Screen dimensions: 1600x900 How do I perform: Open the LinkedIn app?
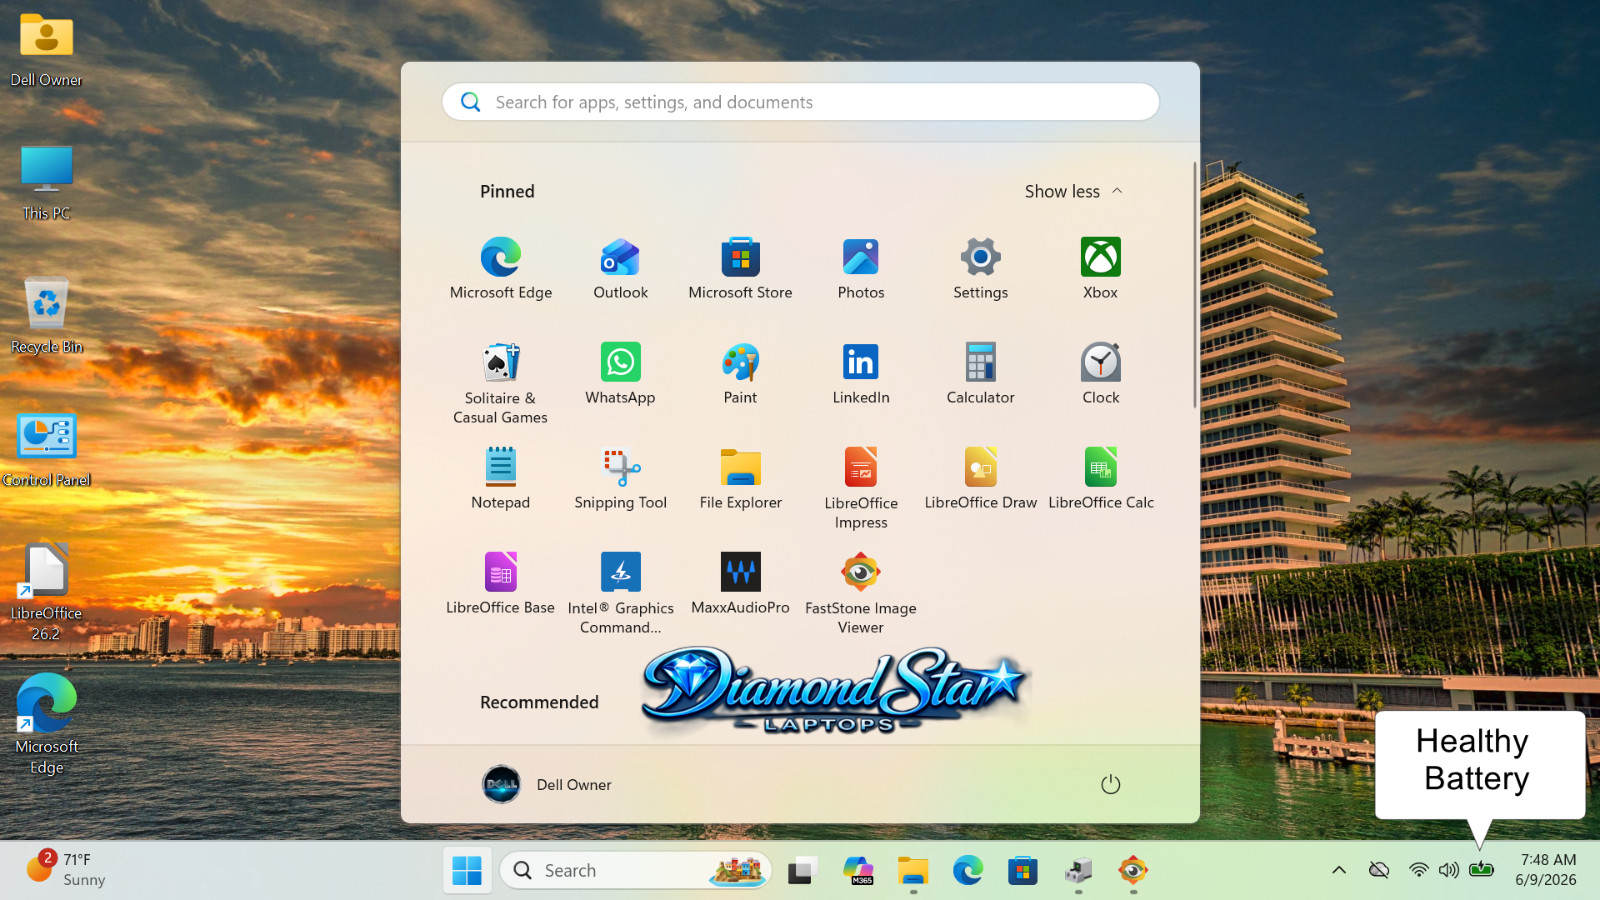(860, 373)
